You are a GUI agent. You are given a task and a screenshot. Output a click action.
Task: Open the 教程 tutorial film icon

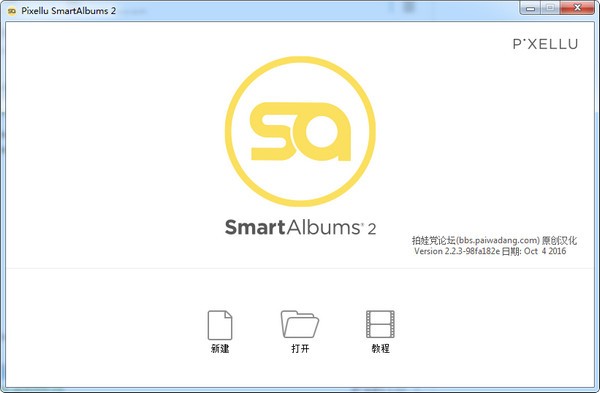380,324
